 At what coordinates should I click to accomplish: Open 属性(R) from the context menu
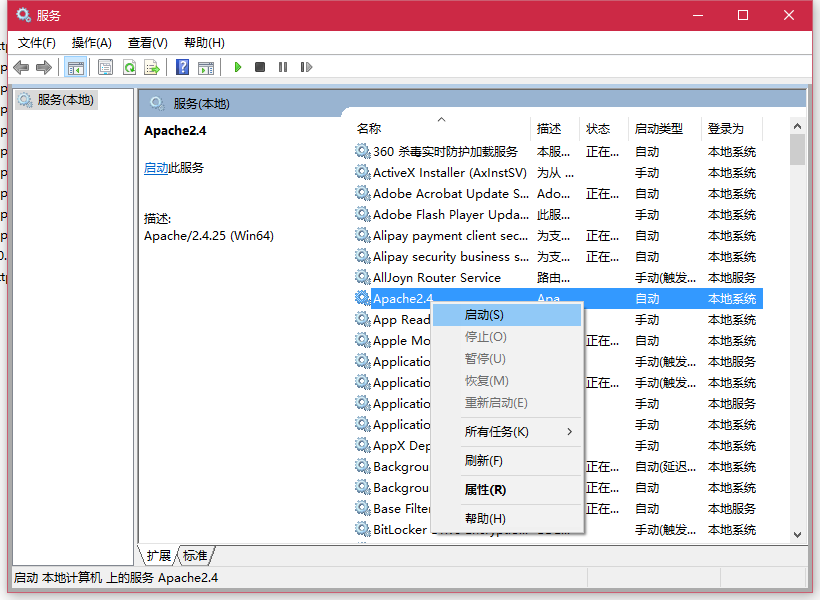pyautogui.click(x=485, y=490)
